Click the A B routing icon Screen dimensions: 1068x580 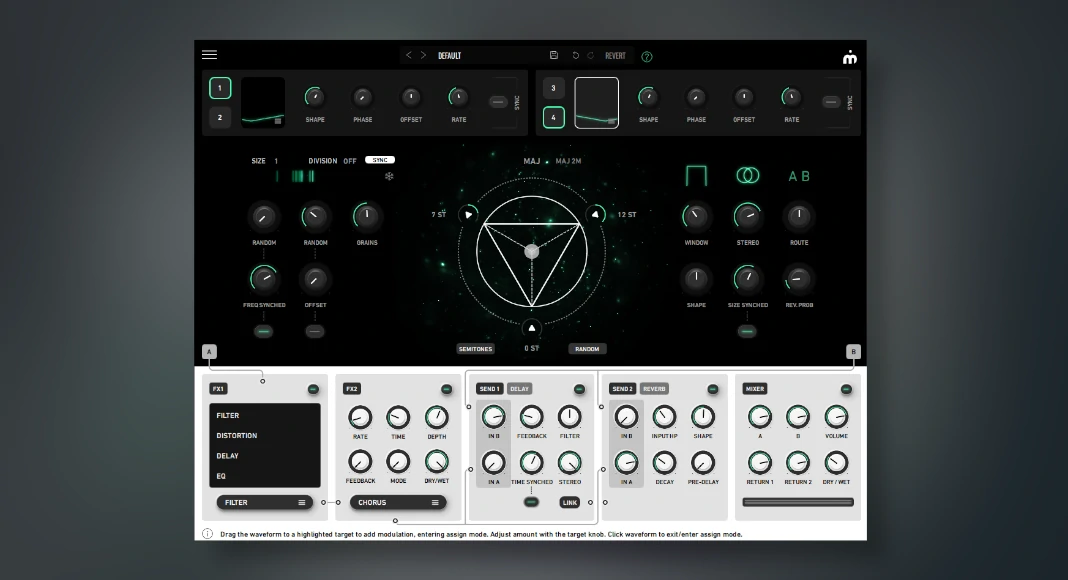(799, 176)
